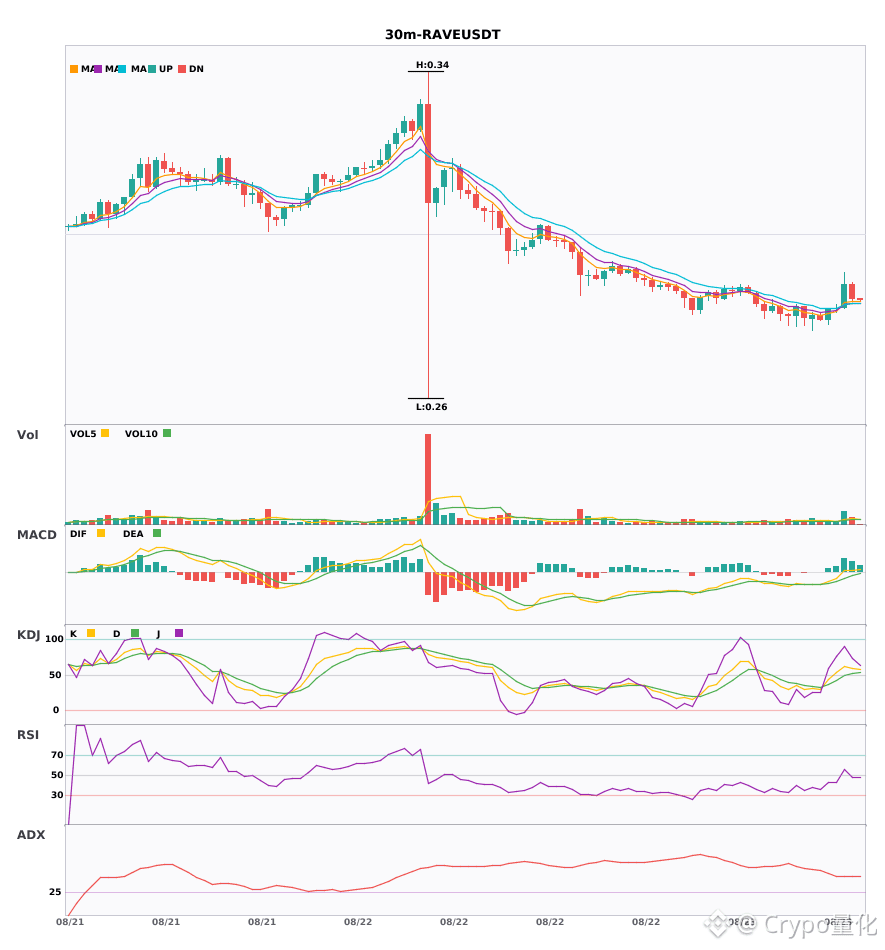Screen dimensions: 885x950
Task: Click the H:0.34 high price label
Action: coord(433,65)
